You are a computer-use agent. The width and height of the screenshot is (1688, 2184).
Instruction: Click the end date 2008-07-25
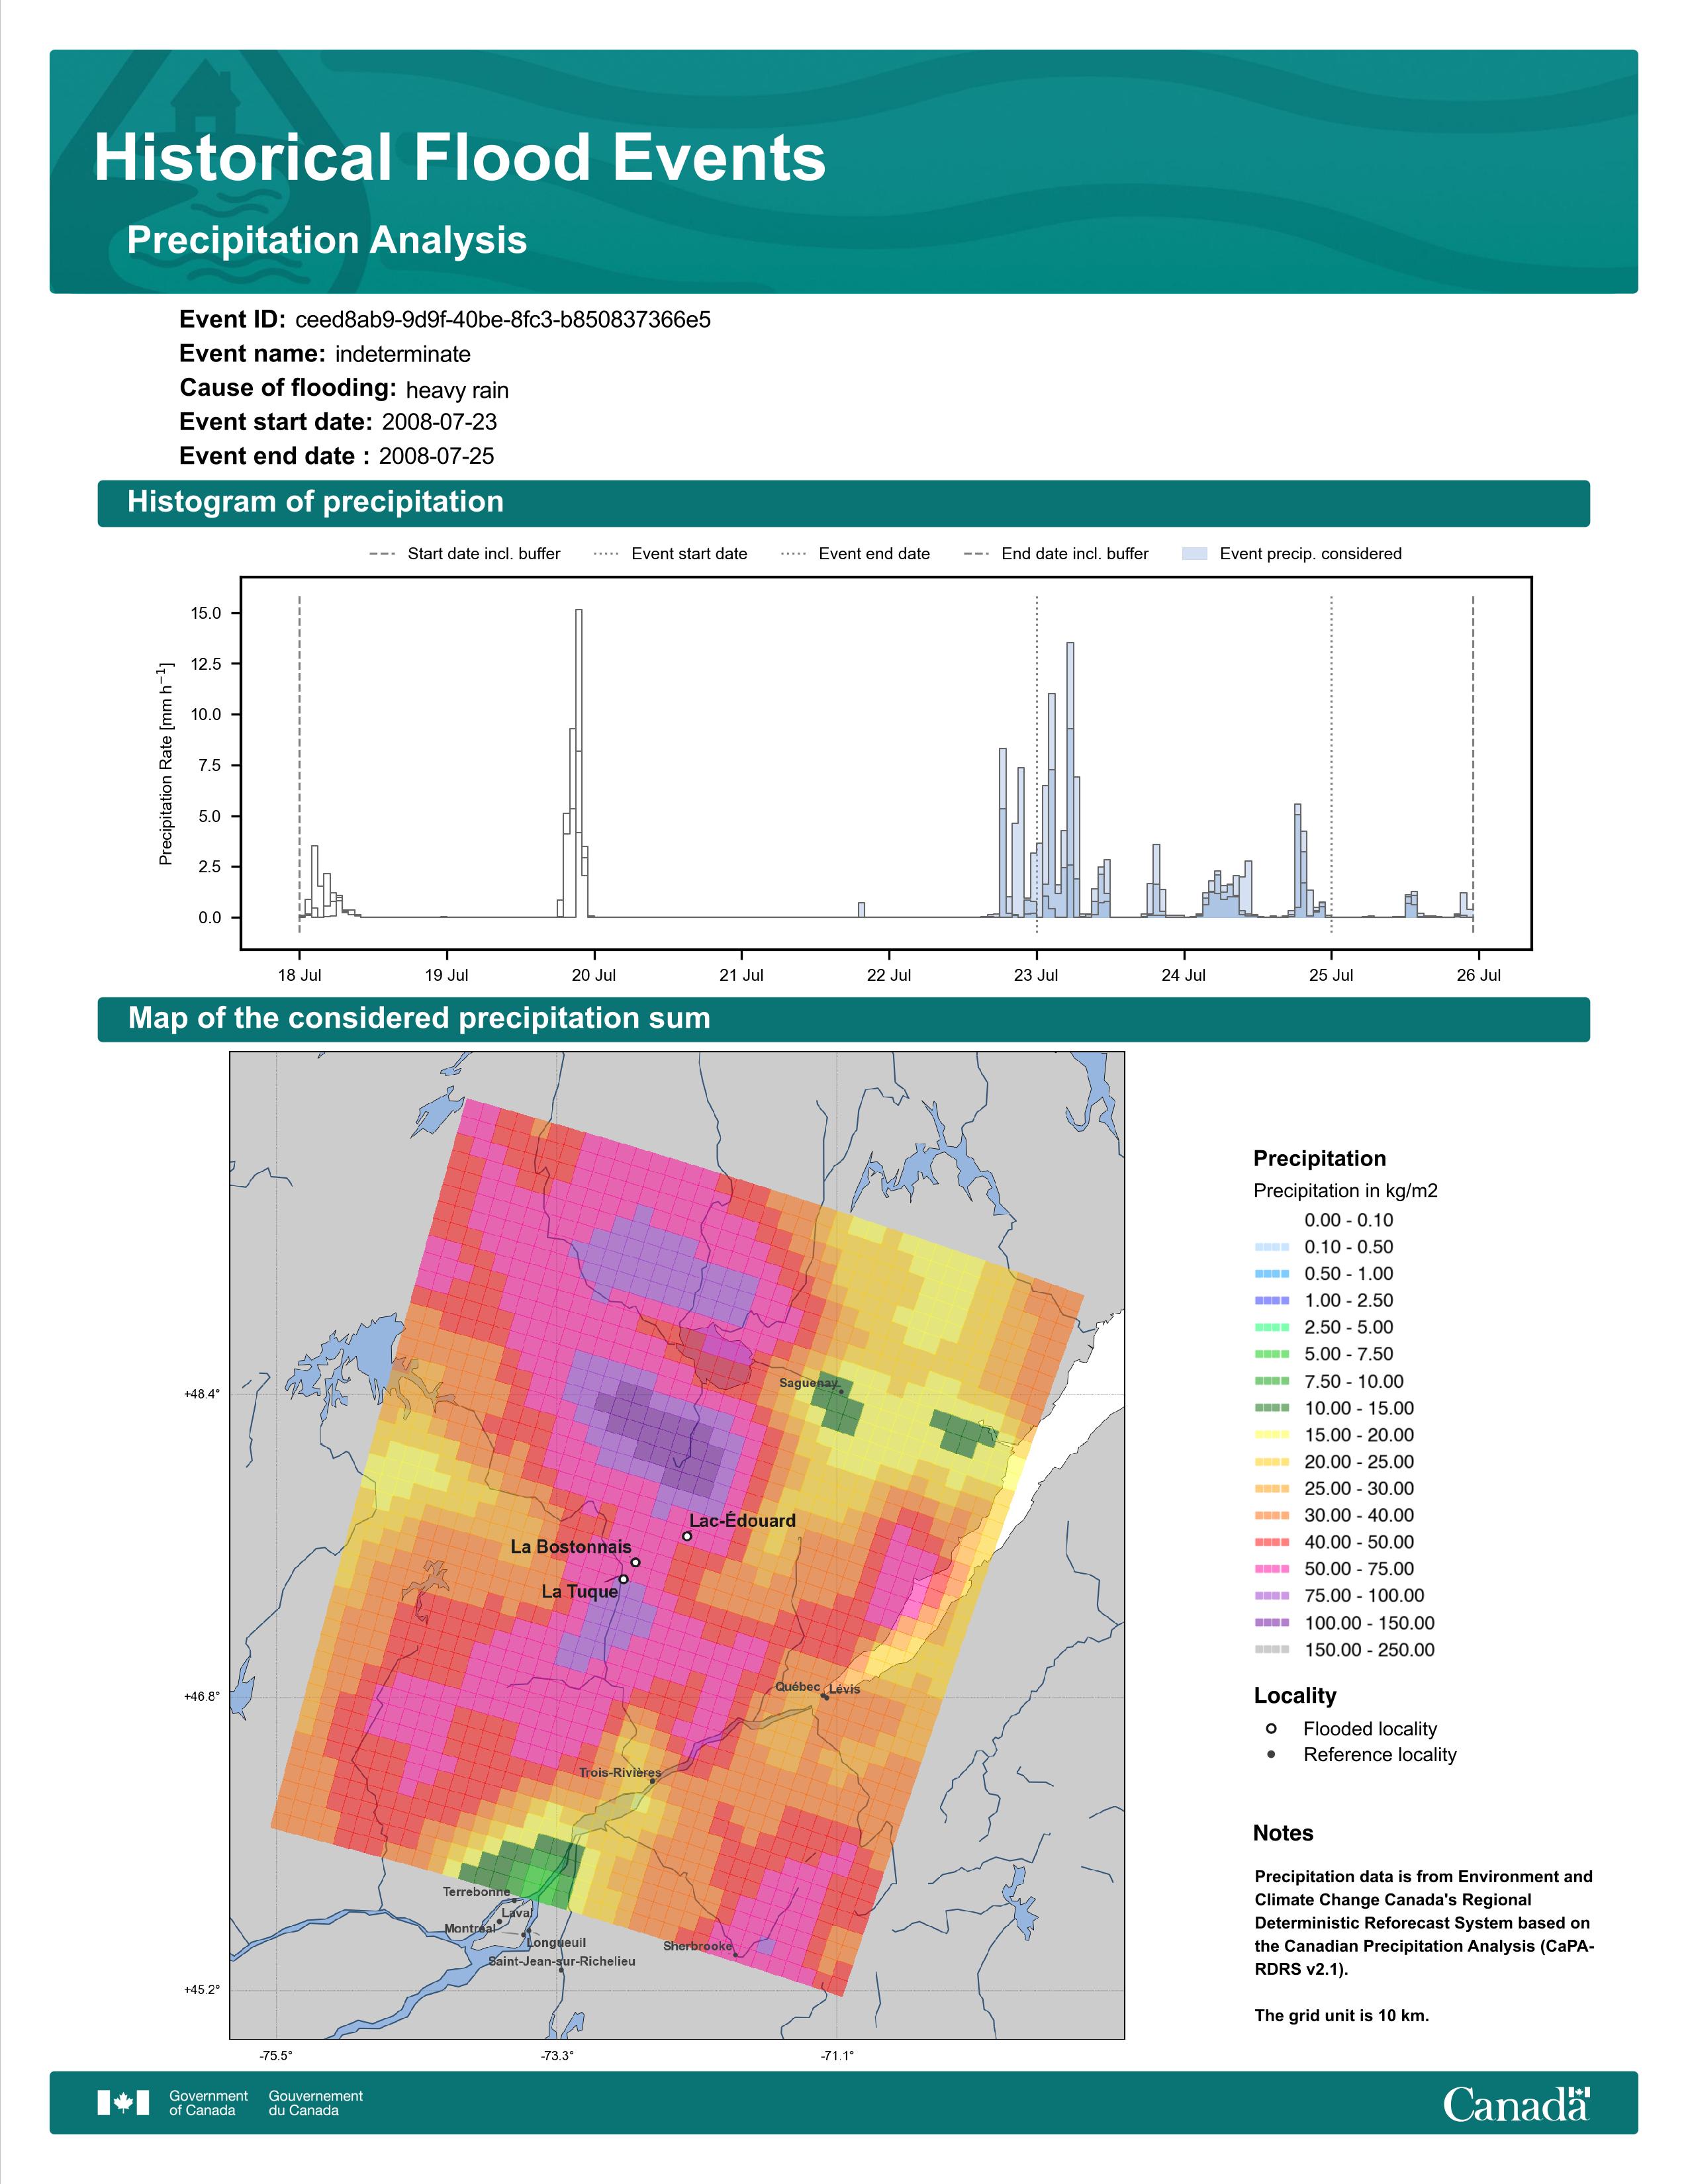pos(436,456)
